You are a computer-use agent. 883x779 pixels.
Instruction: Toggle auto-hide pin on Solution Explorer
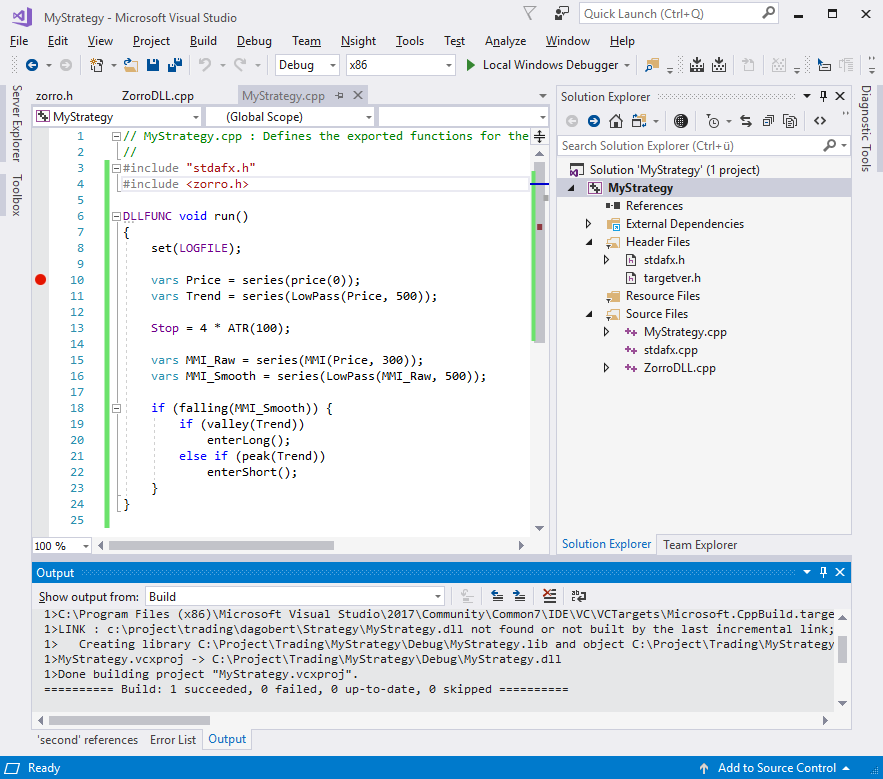pos(823,97)
